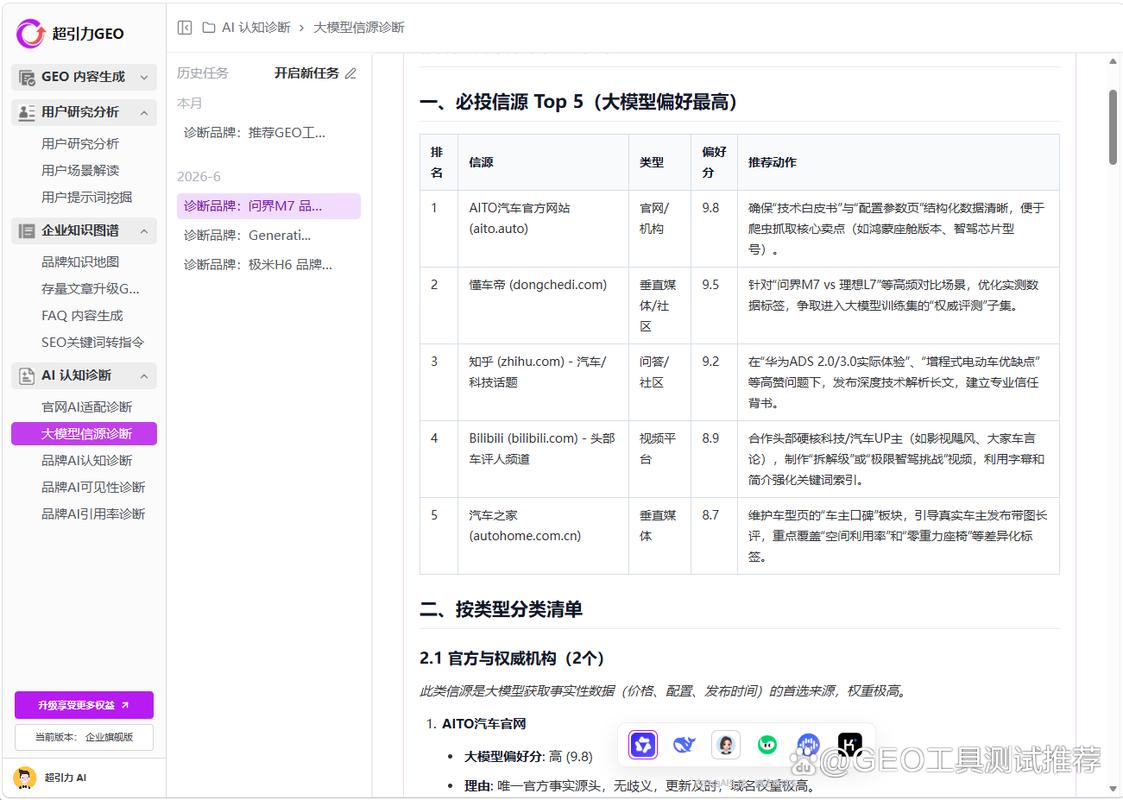Open 用户提示词挖掘 in sidebar

point(87,197)
